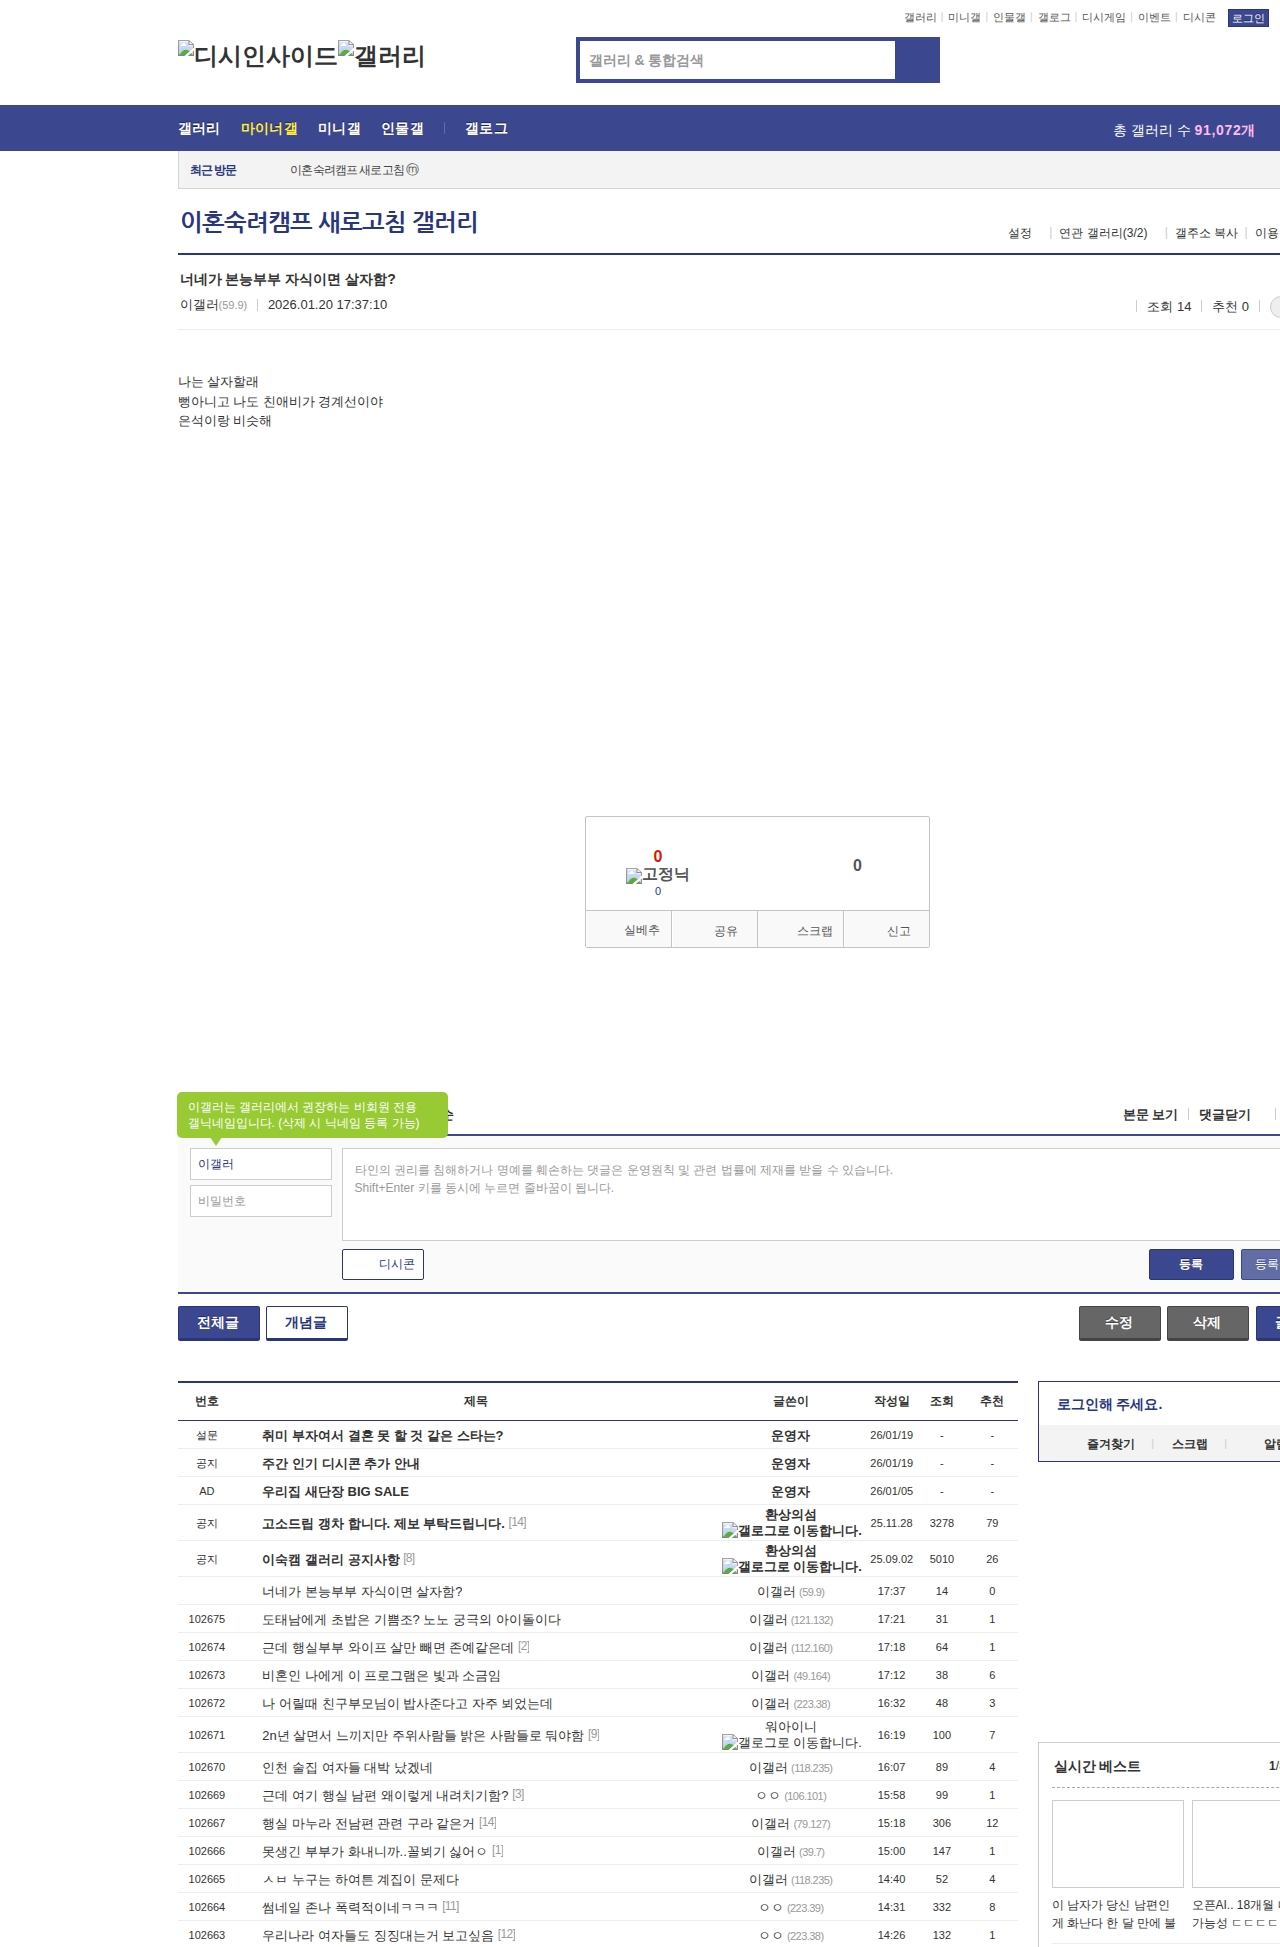Click the 삭제 button
Image resolution: width=1280 pixels, height=1947 pixels.
(x=1208, y=1323)
